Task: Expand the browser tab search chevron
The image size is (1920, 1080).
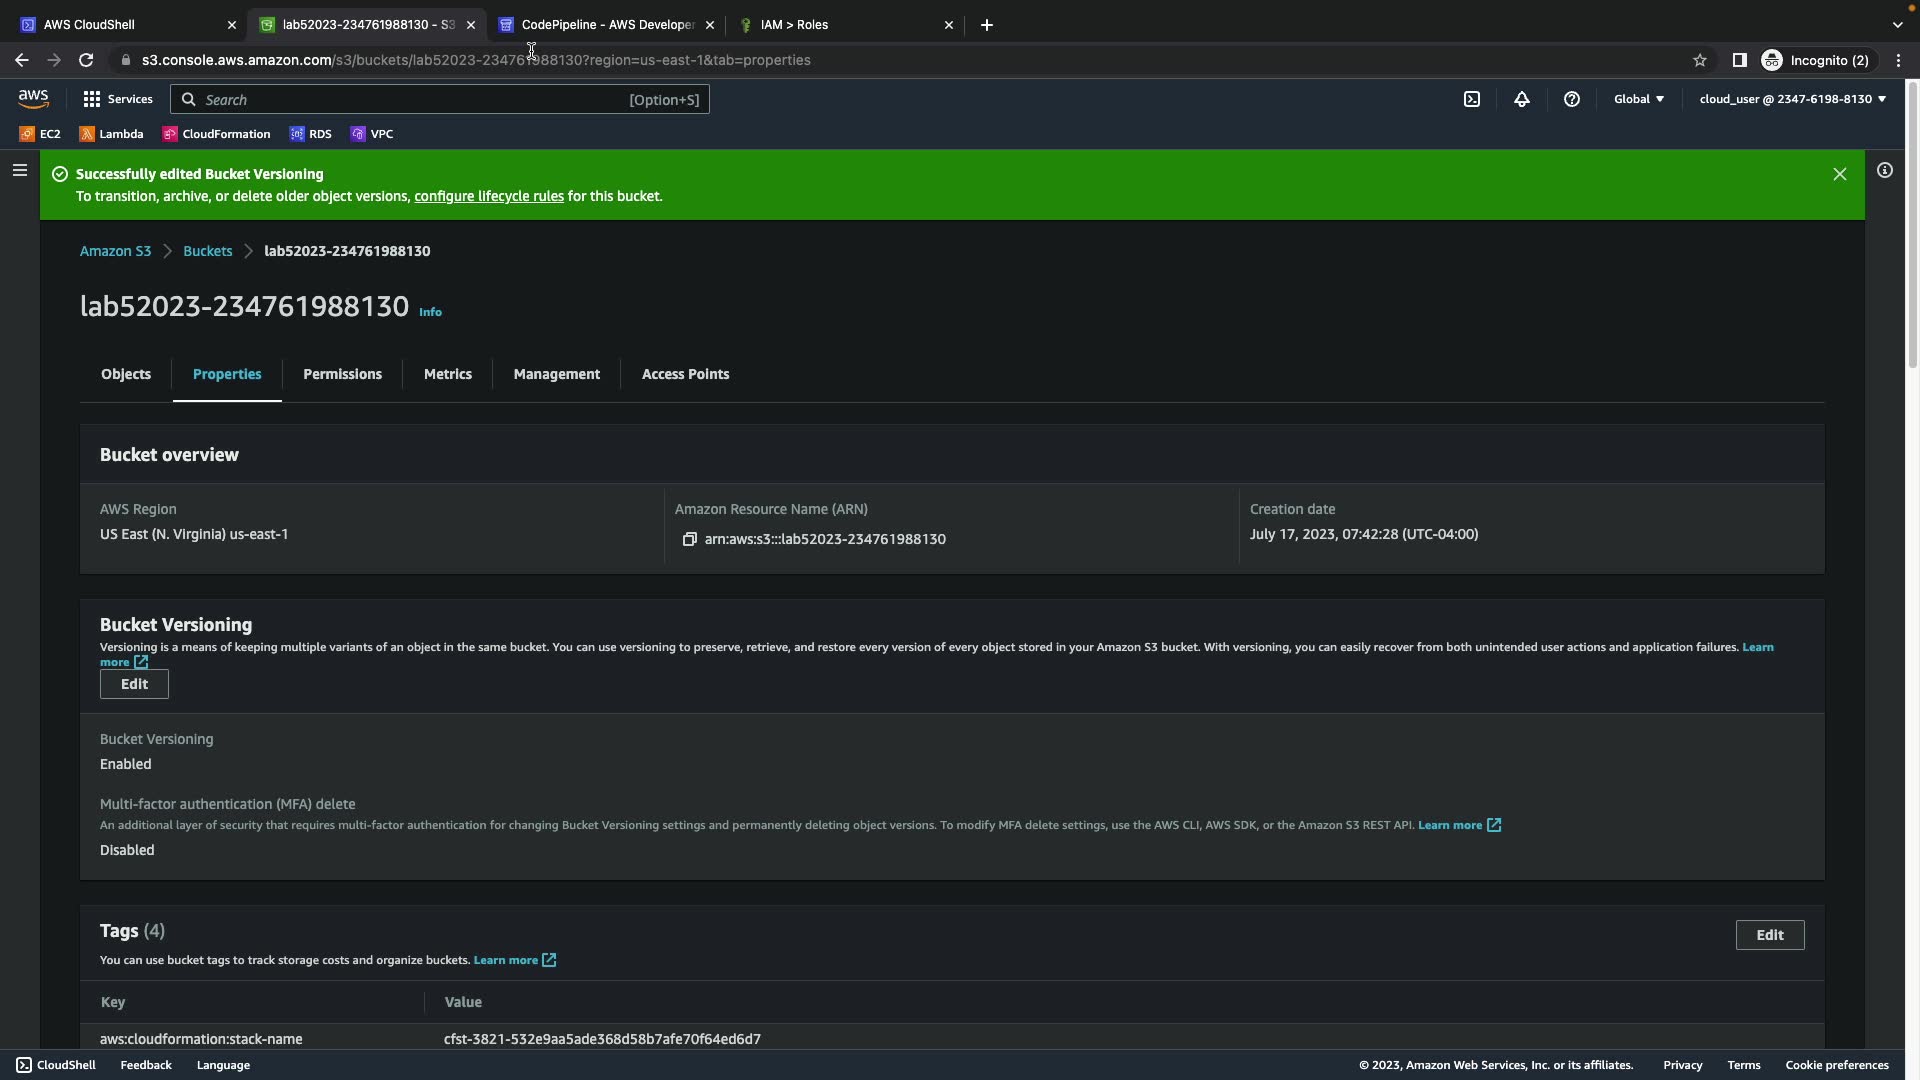Action: coord(1897,25)
